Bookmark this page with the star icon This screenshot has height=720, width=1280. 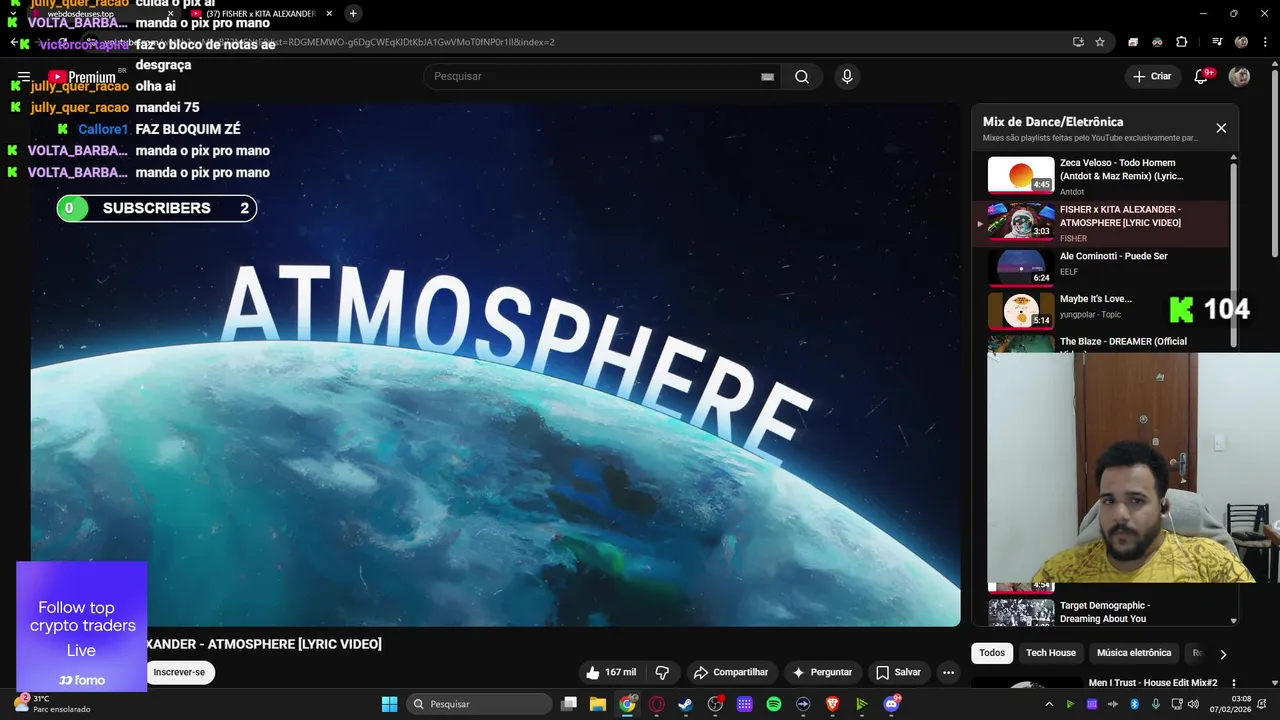point(1100,42)
